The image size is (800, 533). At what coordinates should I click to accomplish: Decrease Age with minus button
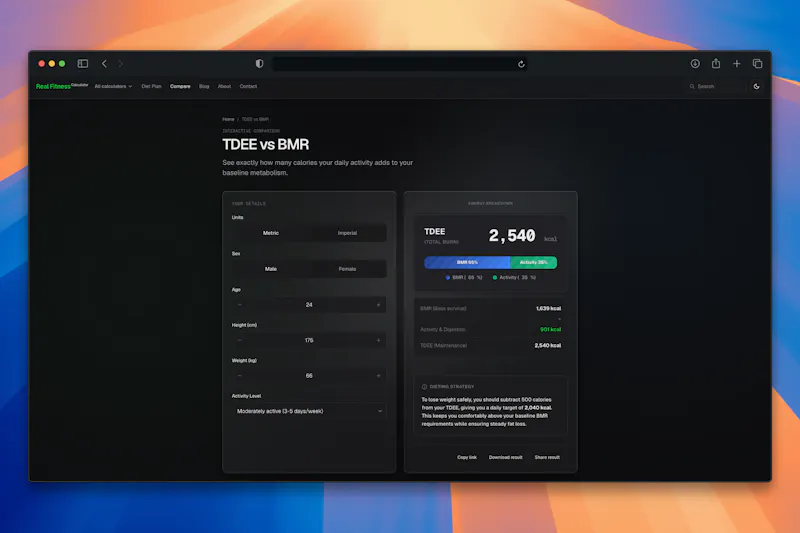click(x=240, y=304)
